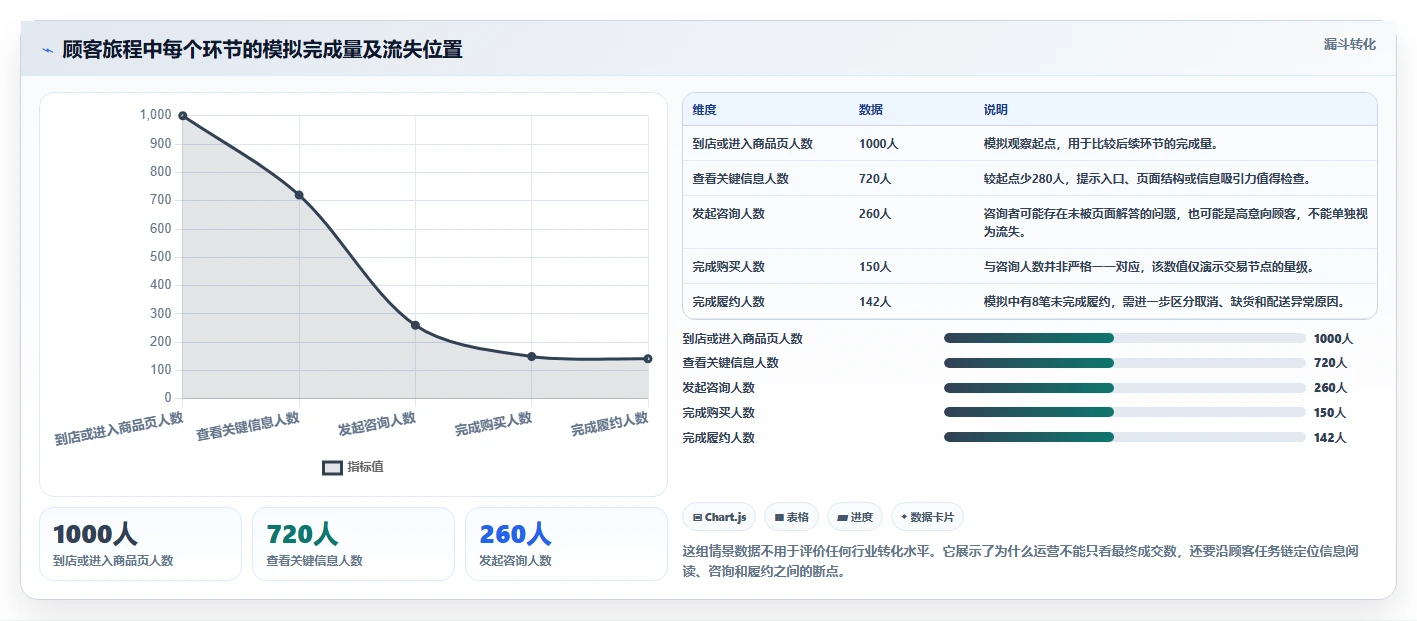Click the y-axis label 500

tap(160, 257)
